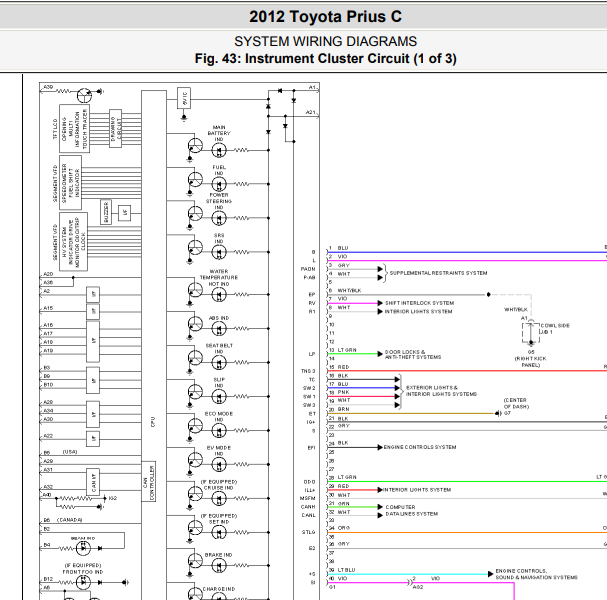Click the 'BRAKE IND' label

pos(218,555)
